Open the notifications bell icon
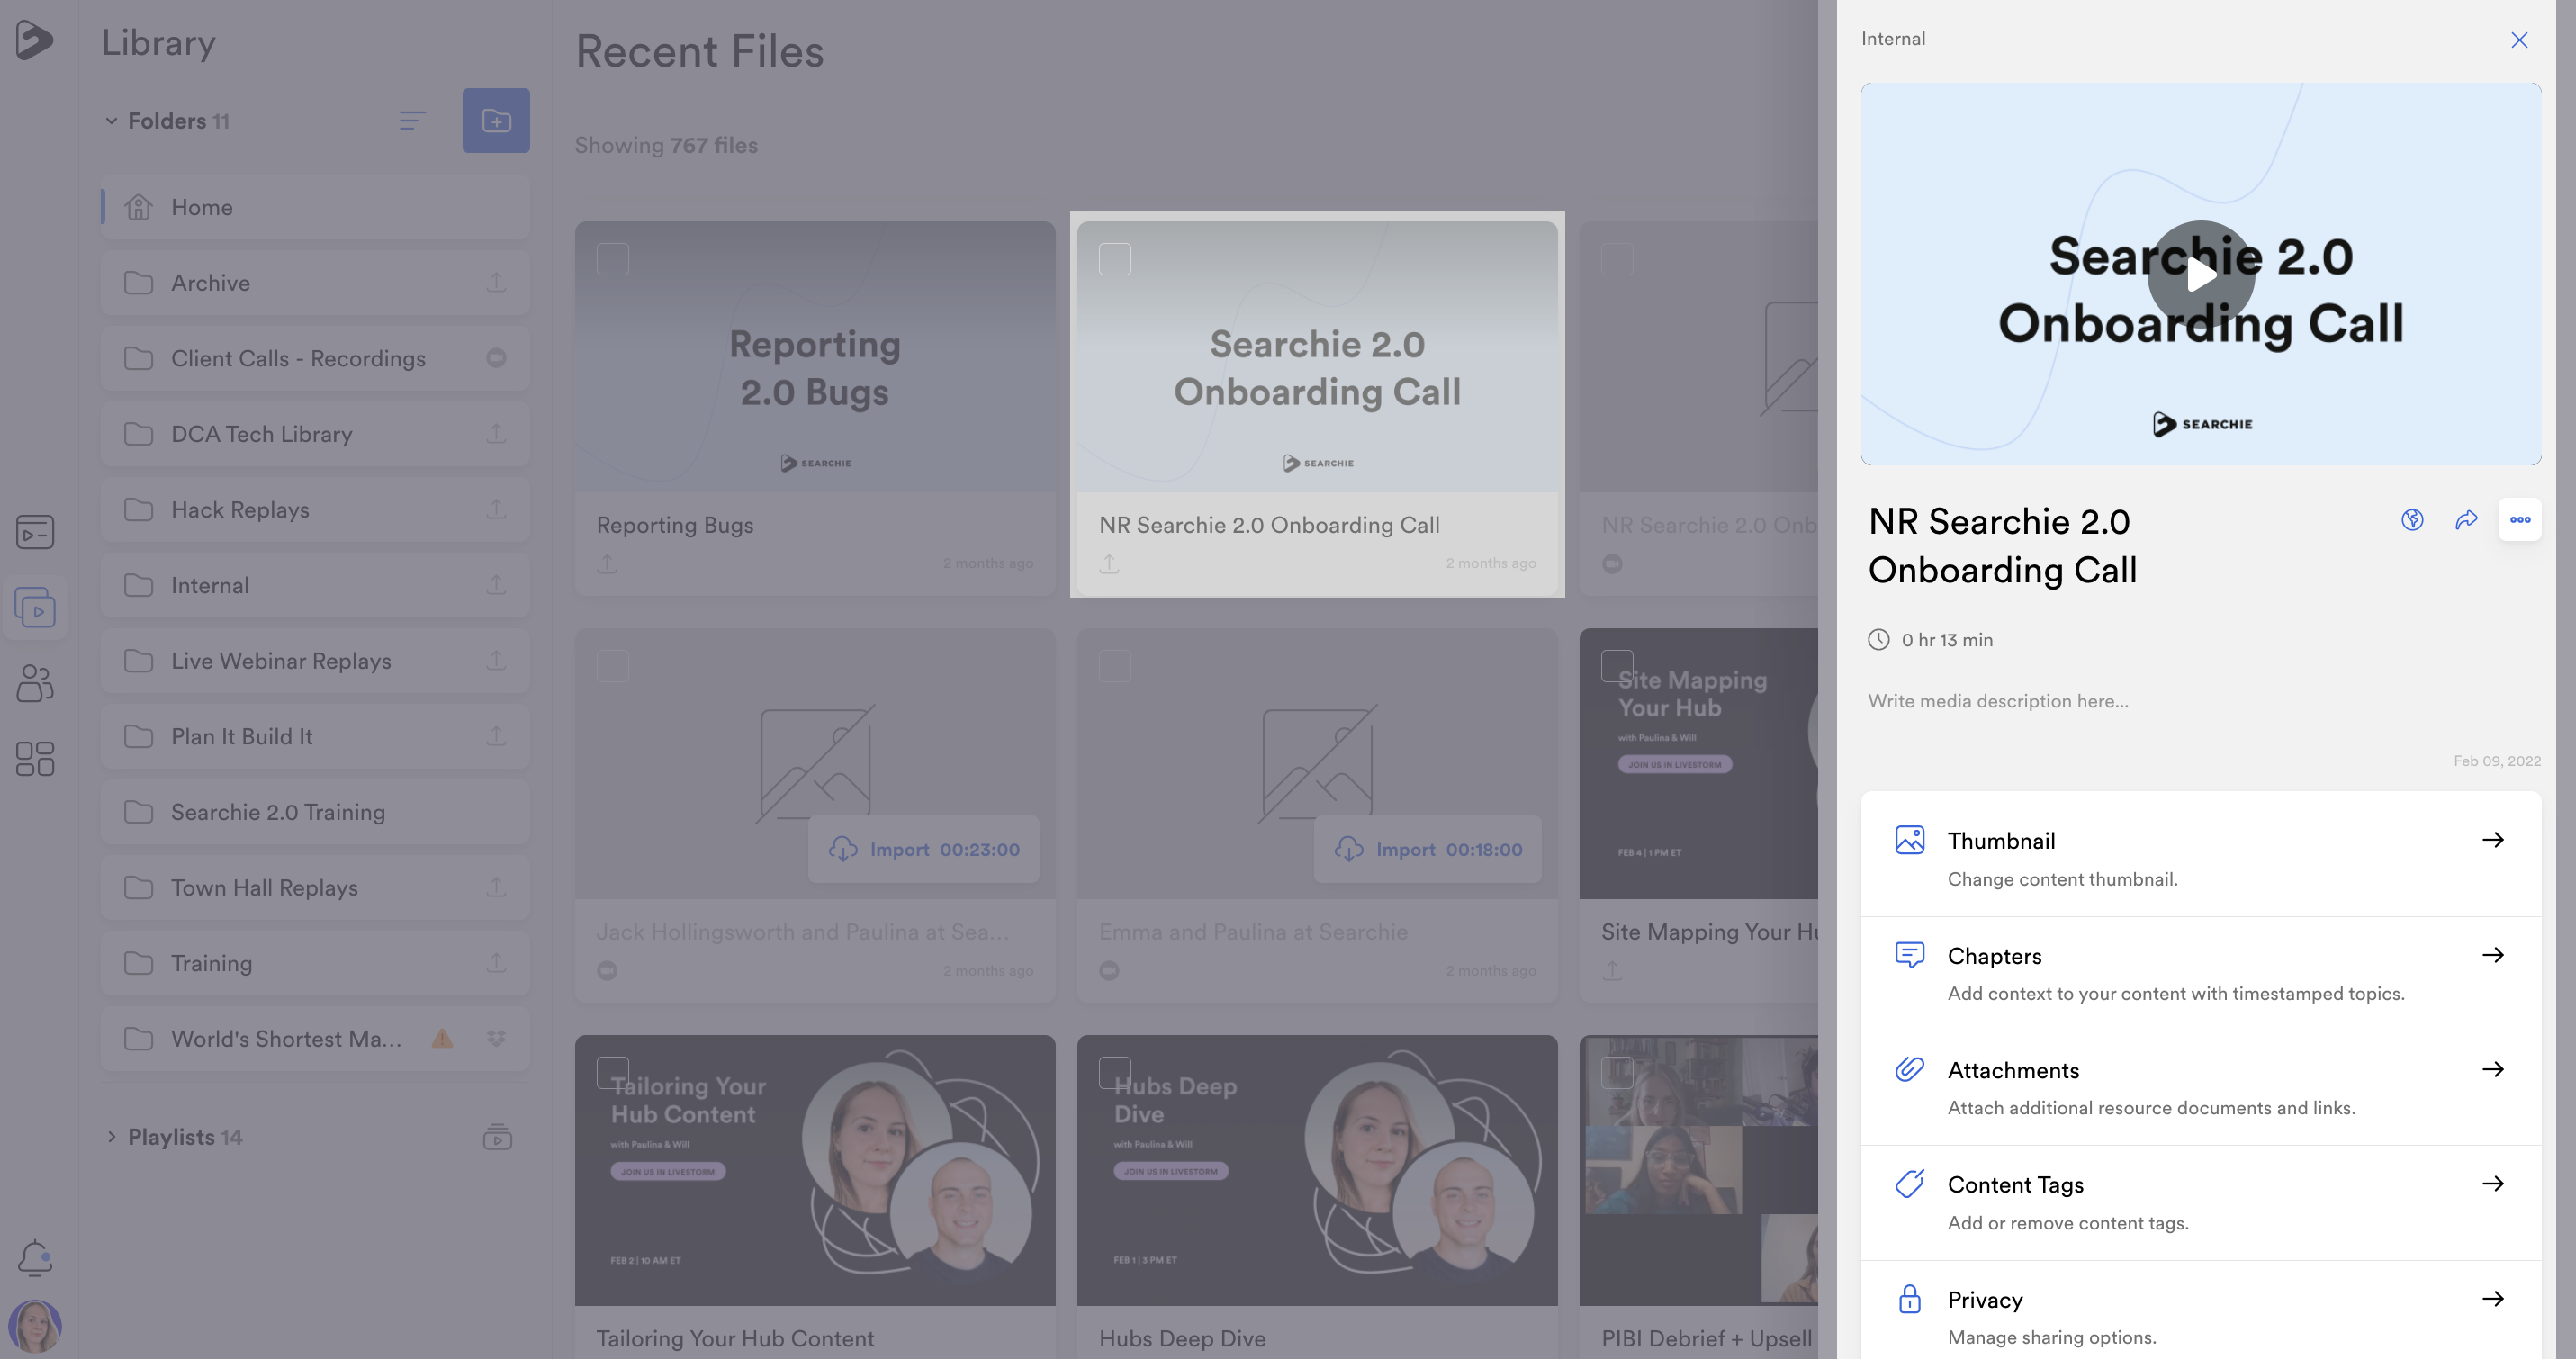Screen dimensions: 2576x1359 [35, 1257]
